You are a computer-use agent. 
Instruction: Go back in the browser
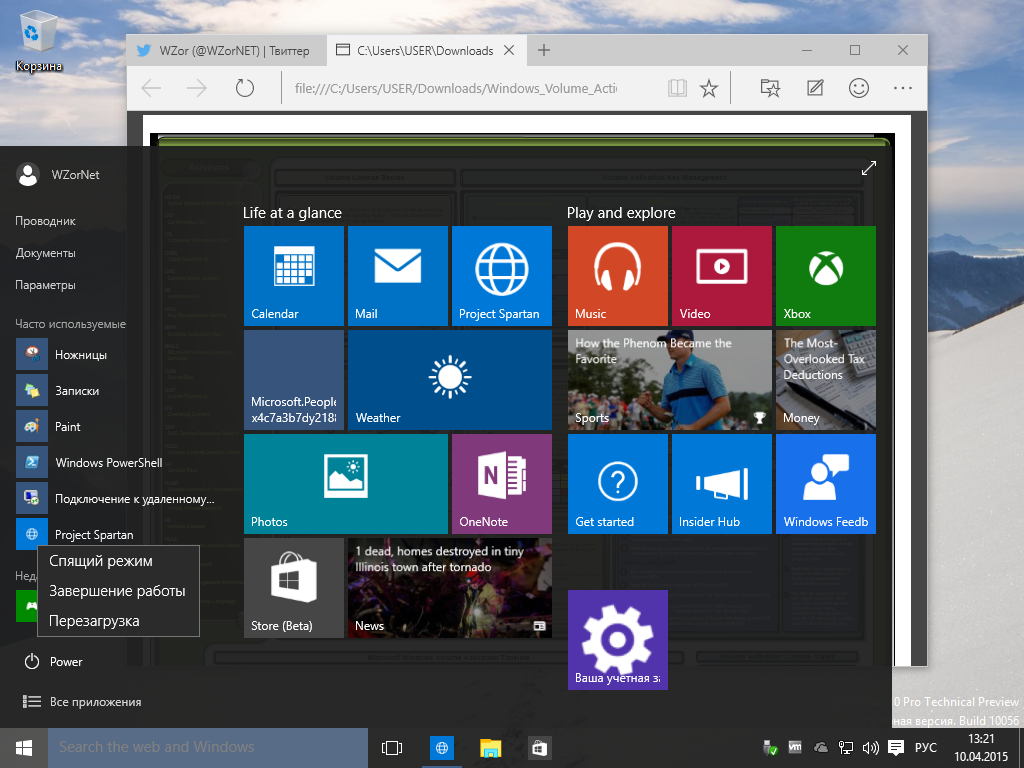[152, 88]
